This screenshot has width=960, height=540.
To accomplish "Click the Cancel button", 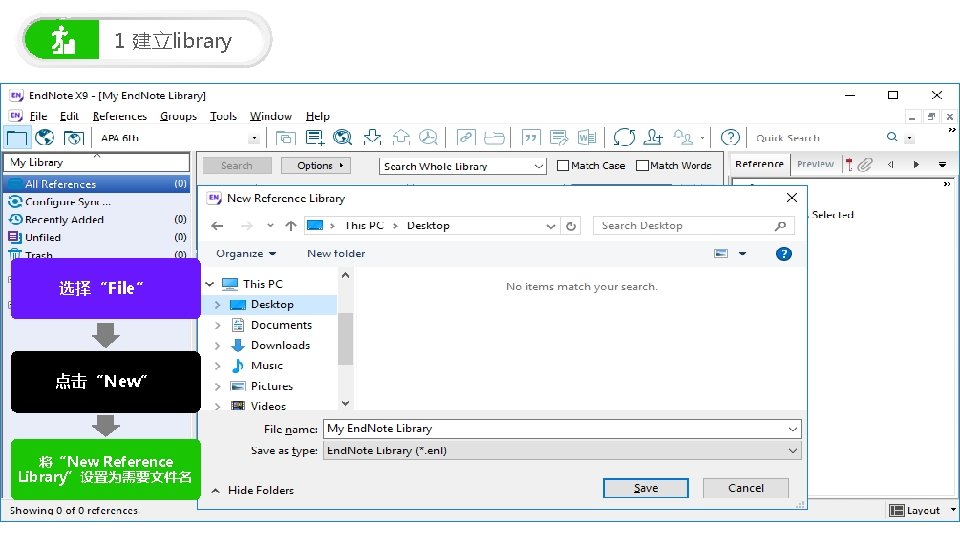I will pos(746,488).
